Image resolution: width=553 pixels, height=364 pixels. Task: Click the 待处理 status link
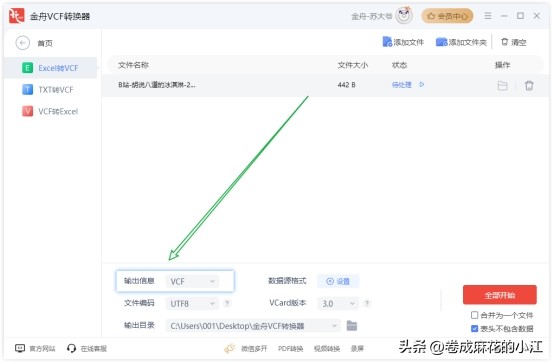[402, 85]
